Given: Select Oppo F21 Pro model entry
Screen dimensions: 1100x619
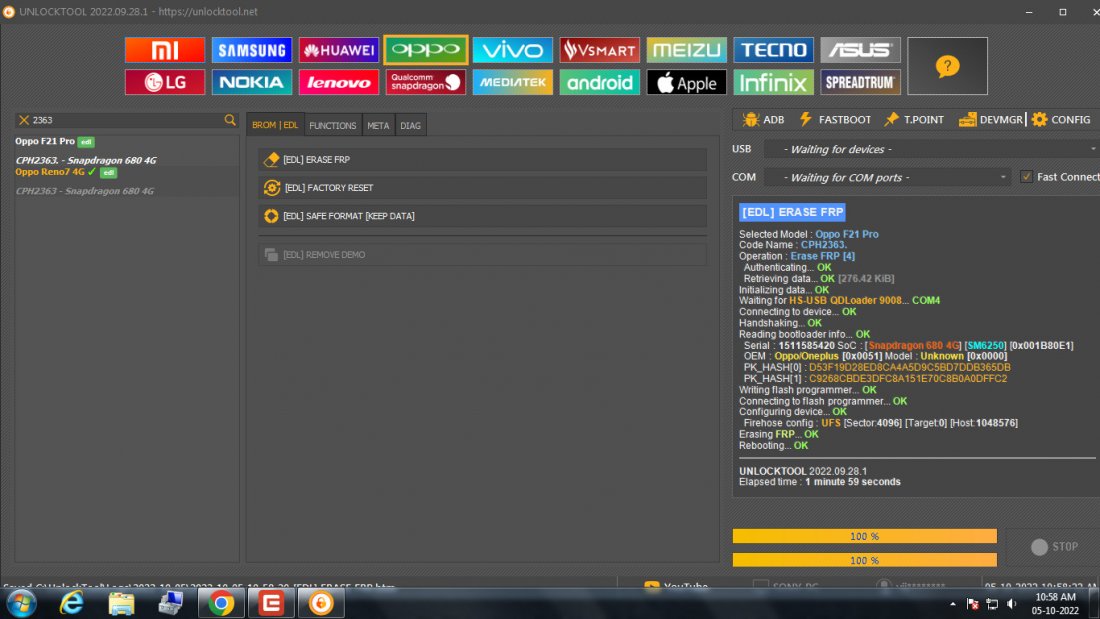Looking at the screenshot, I should (x=55, y=141).
